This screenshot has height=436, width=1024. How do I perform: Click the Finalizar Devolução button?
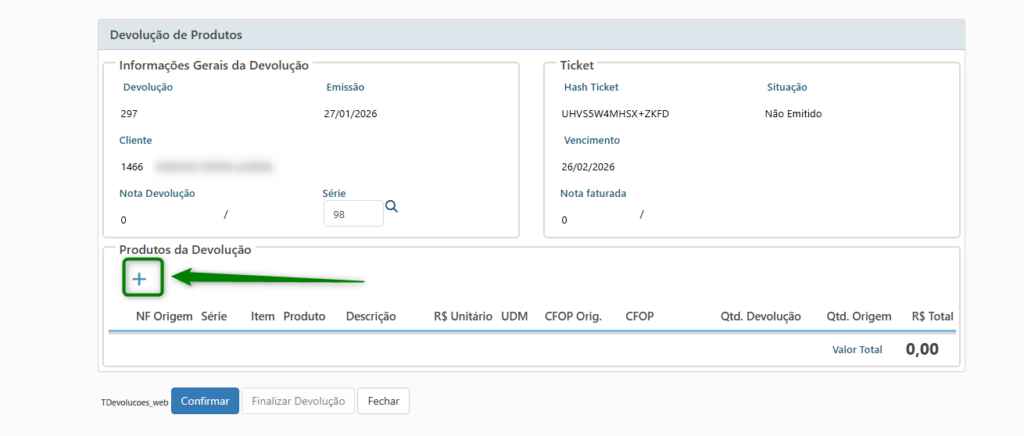coord(298,401)
